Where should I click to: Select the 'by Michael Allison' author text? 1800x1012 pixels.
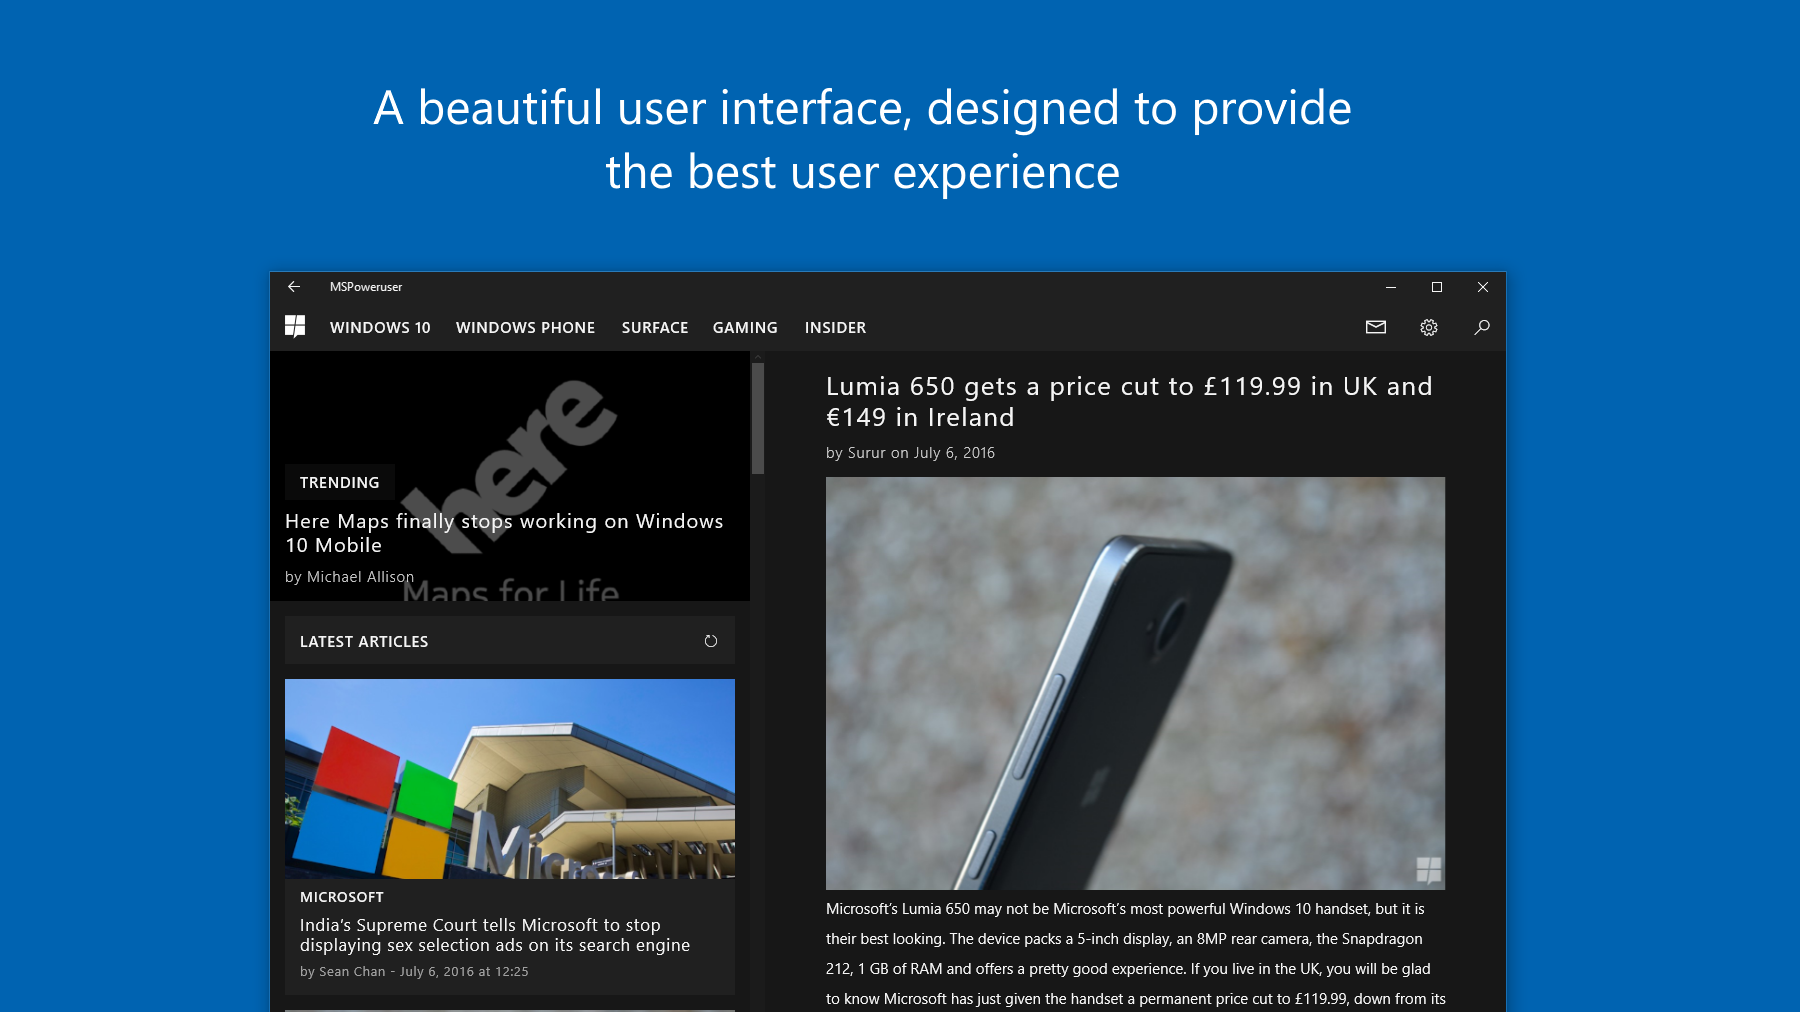(x=349, y=577)
